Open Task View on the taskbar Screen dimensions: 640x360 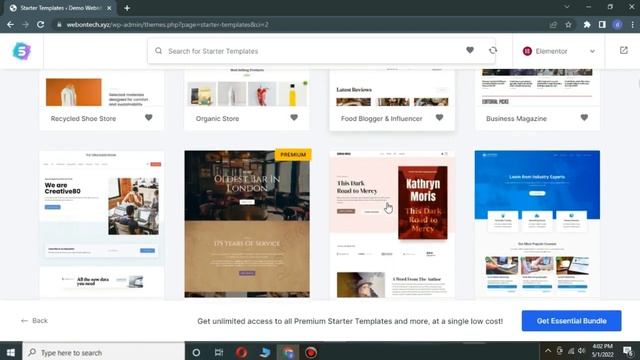(x=219, y=352)
